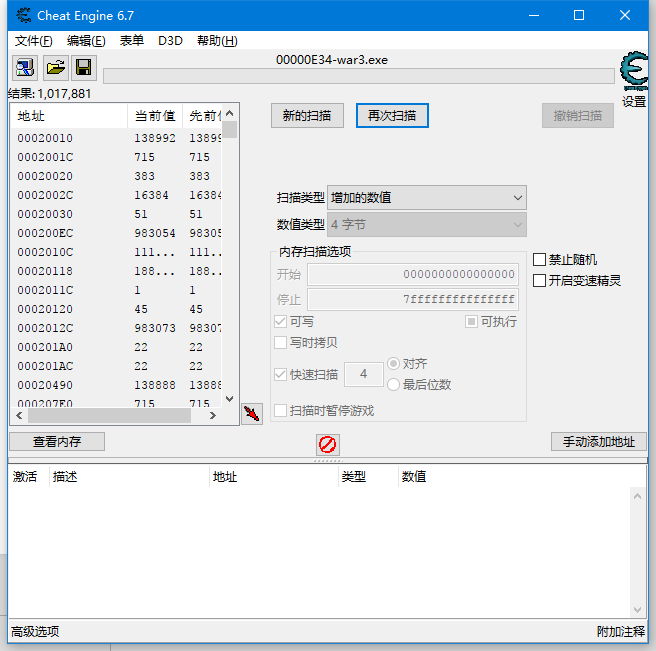Open the 帮助(H) menu

[x=217, y=41]
